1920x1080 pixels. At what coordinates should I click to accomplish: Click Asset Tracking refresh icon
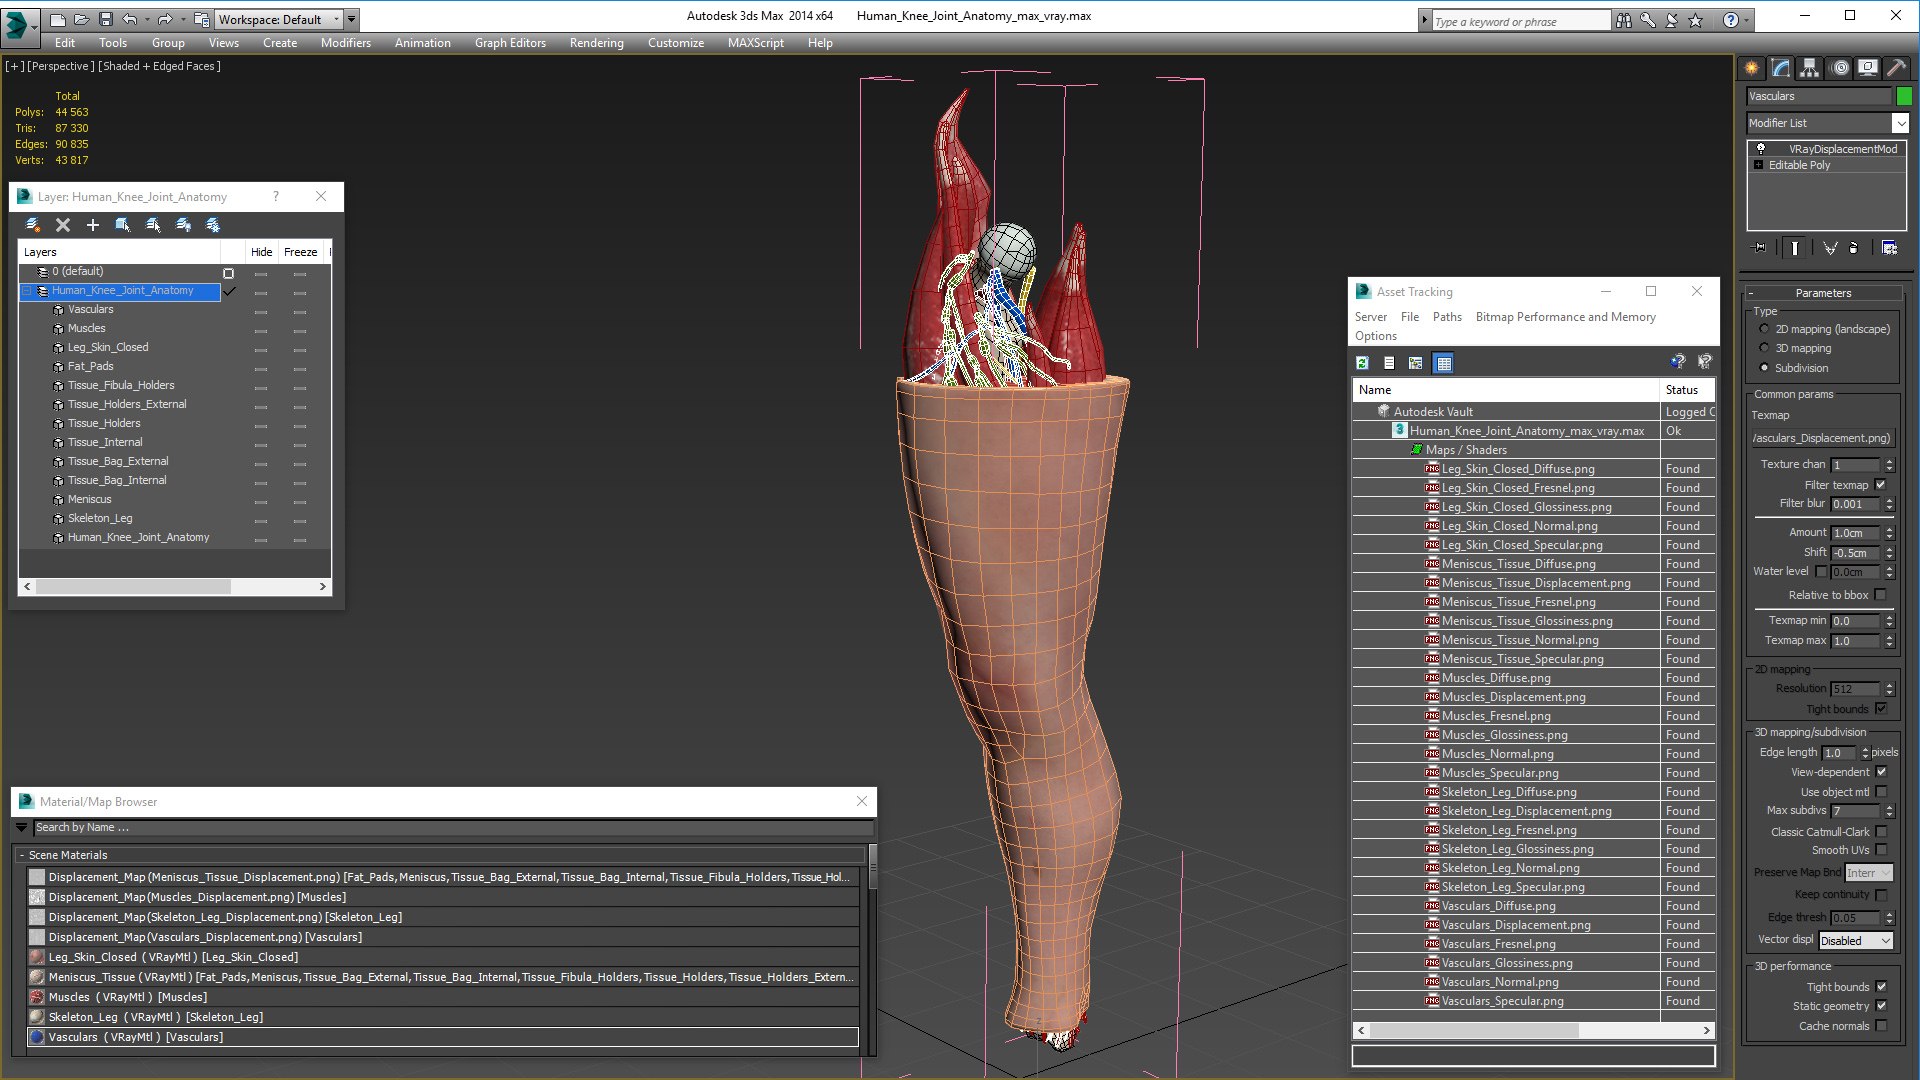(1362, 363)
